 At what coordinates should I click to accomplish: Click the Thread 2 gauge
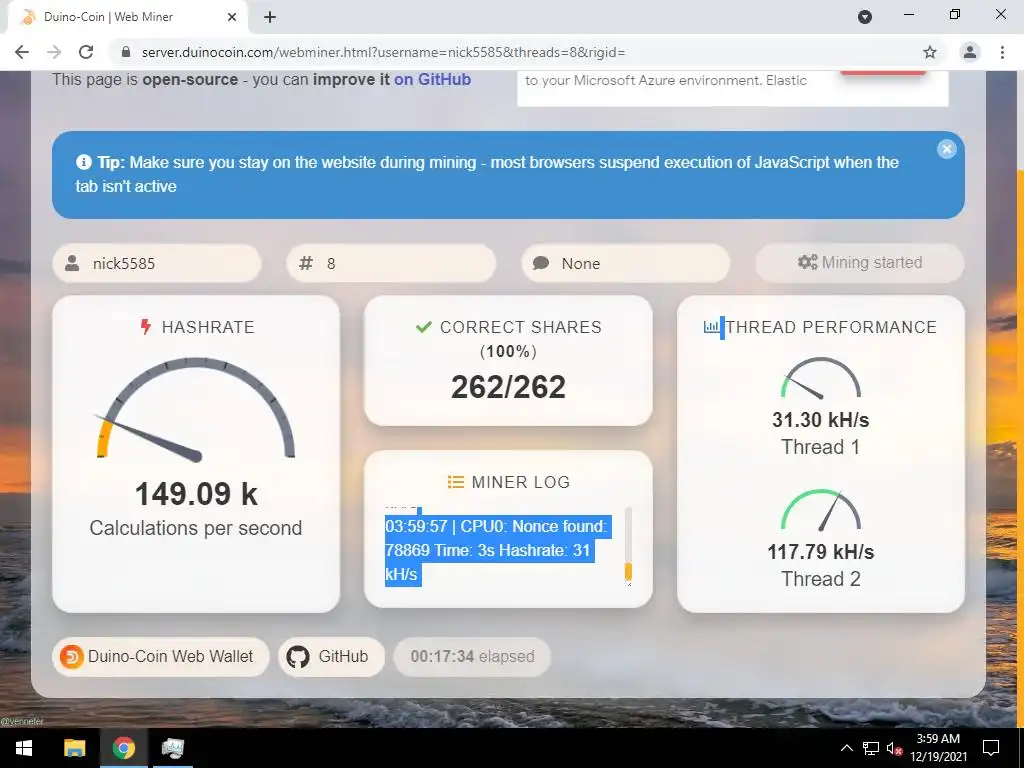click(821, 510)
